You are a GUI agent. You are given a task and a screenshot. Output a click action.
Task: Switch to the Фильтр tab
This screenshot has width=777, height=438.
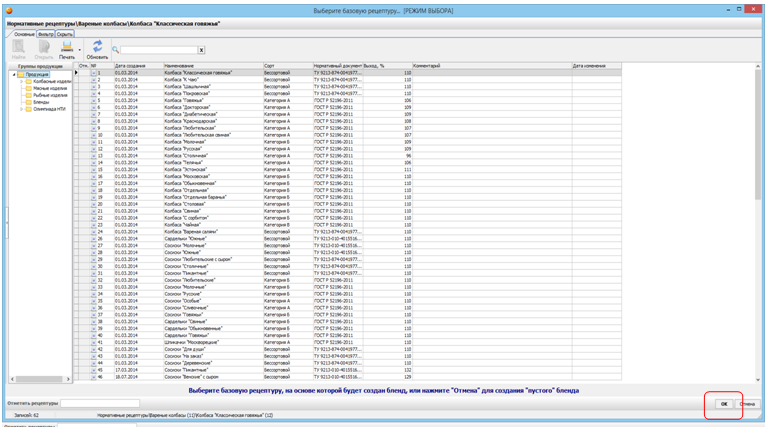click(44, 33)
